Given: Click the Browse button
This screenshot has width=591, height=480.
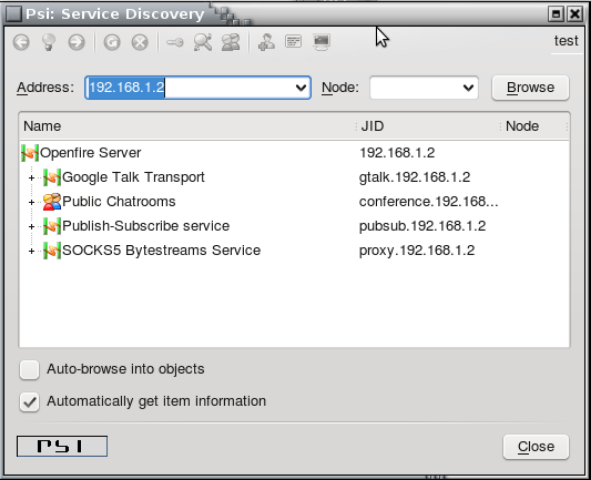Looking at the screenshot, I should (x=530, y=88).
